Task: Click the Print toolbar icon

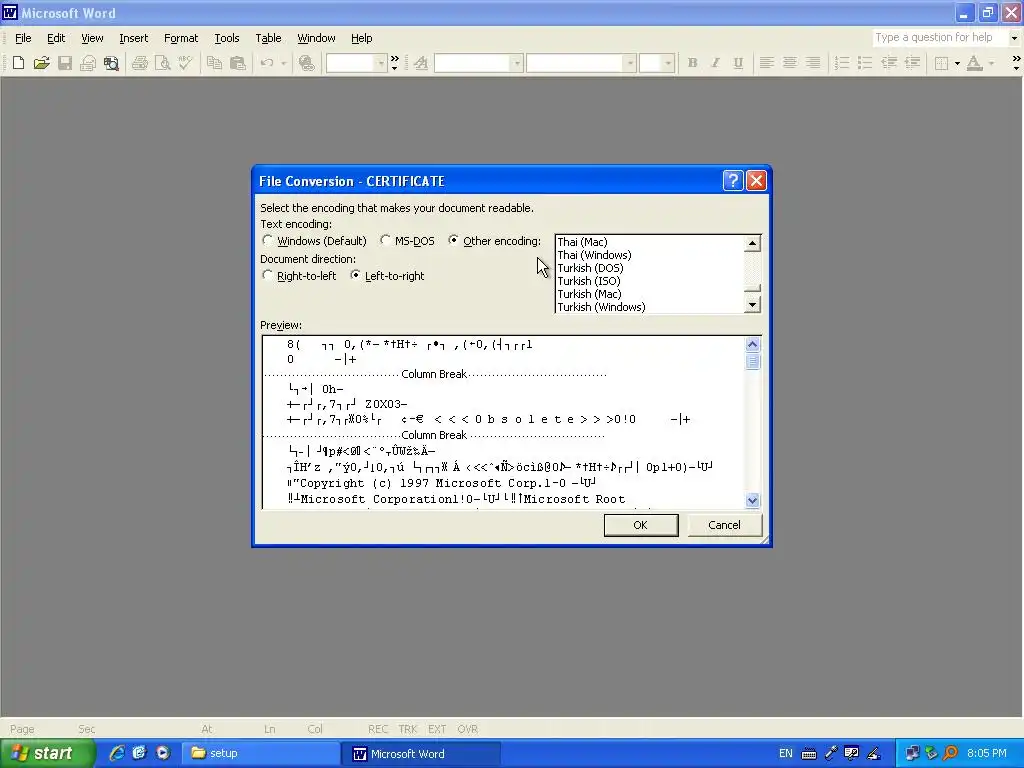Action: (x=140, y=63)
